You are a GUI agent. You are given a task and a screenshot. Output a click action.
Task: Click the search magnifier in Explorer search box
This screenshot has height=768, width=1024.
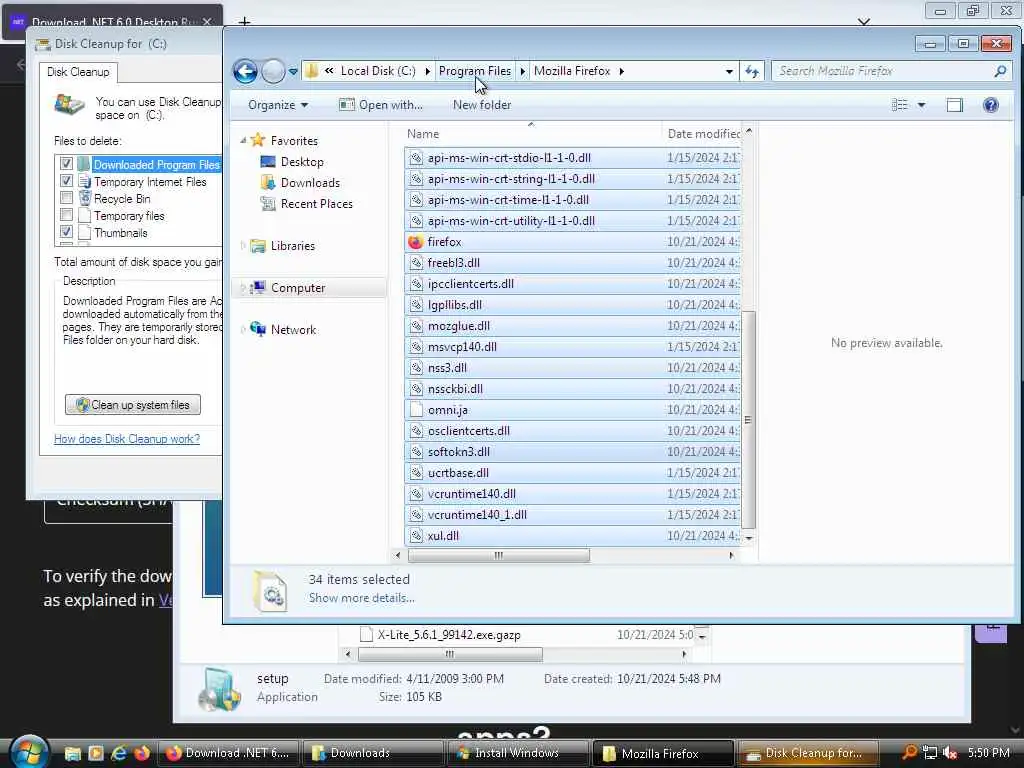pos(1000,71)
